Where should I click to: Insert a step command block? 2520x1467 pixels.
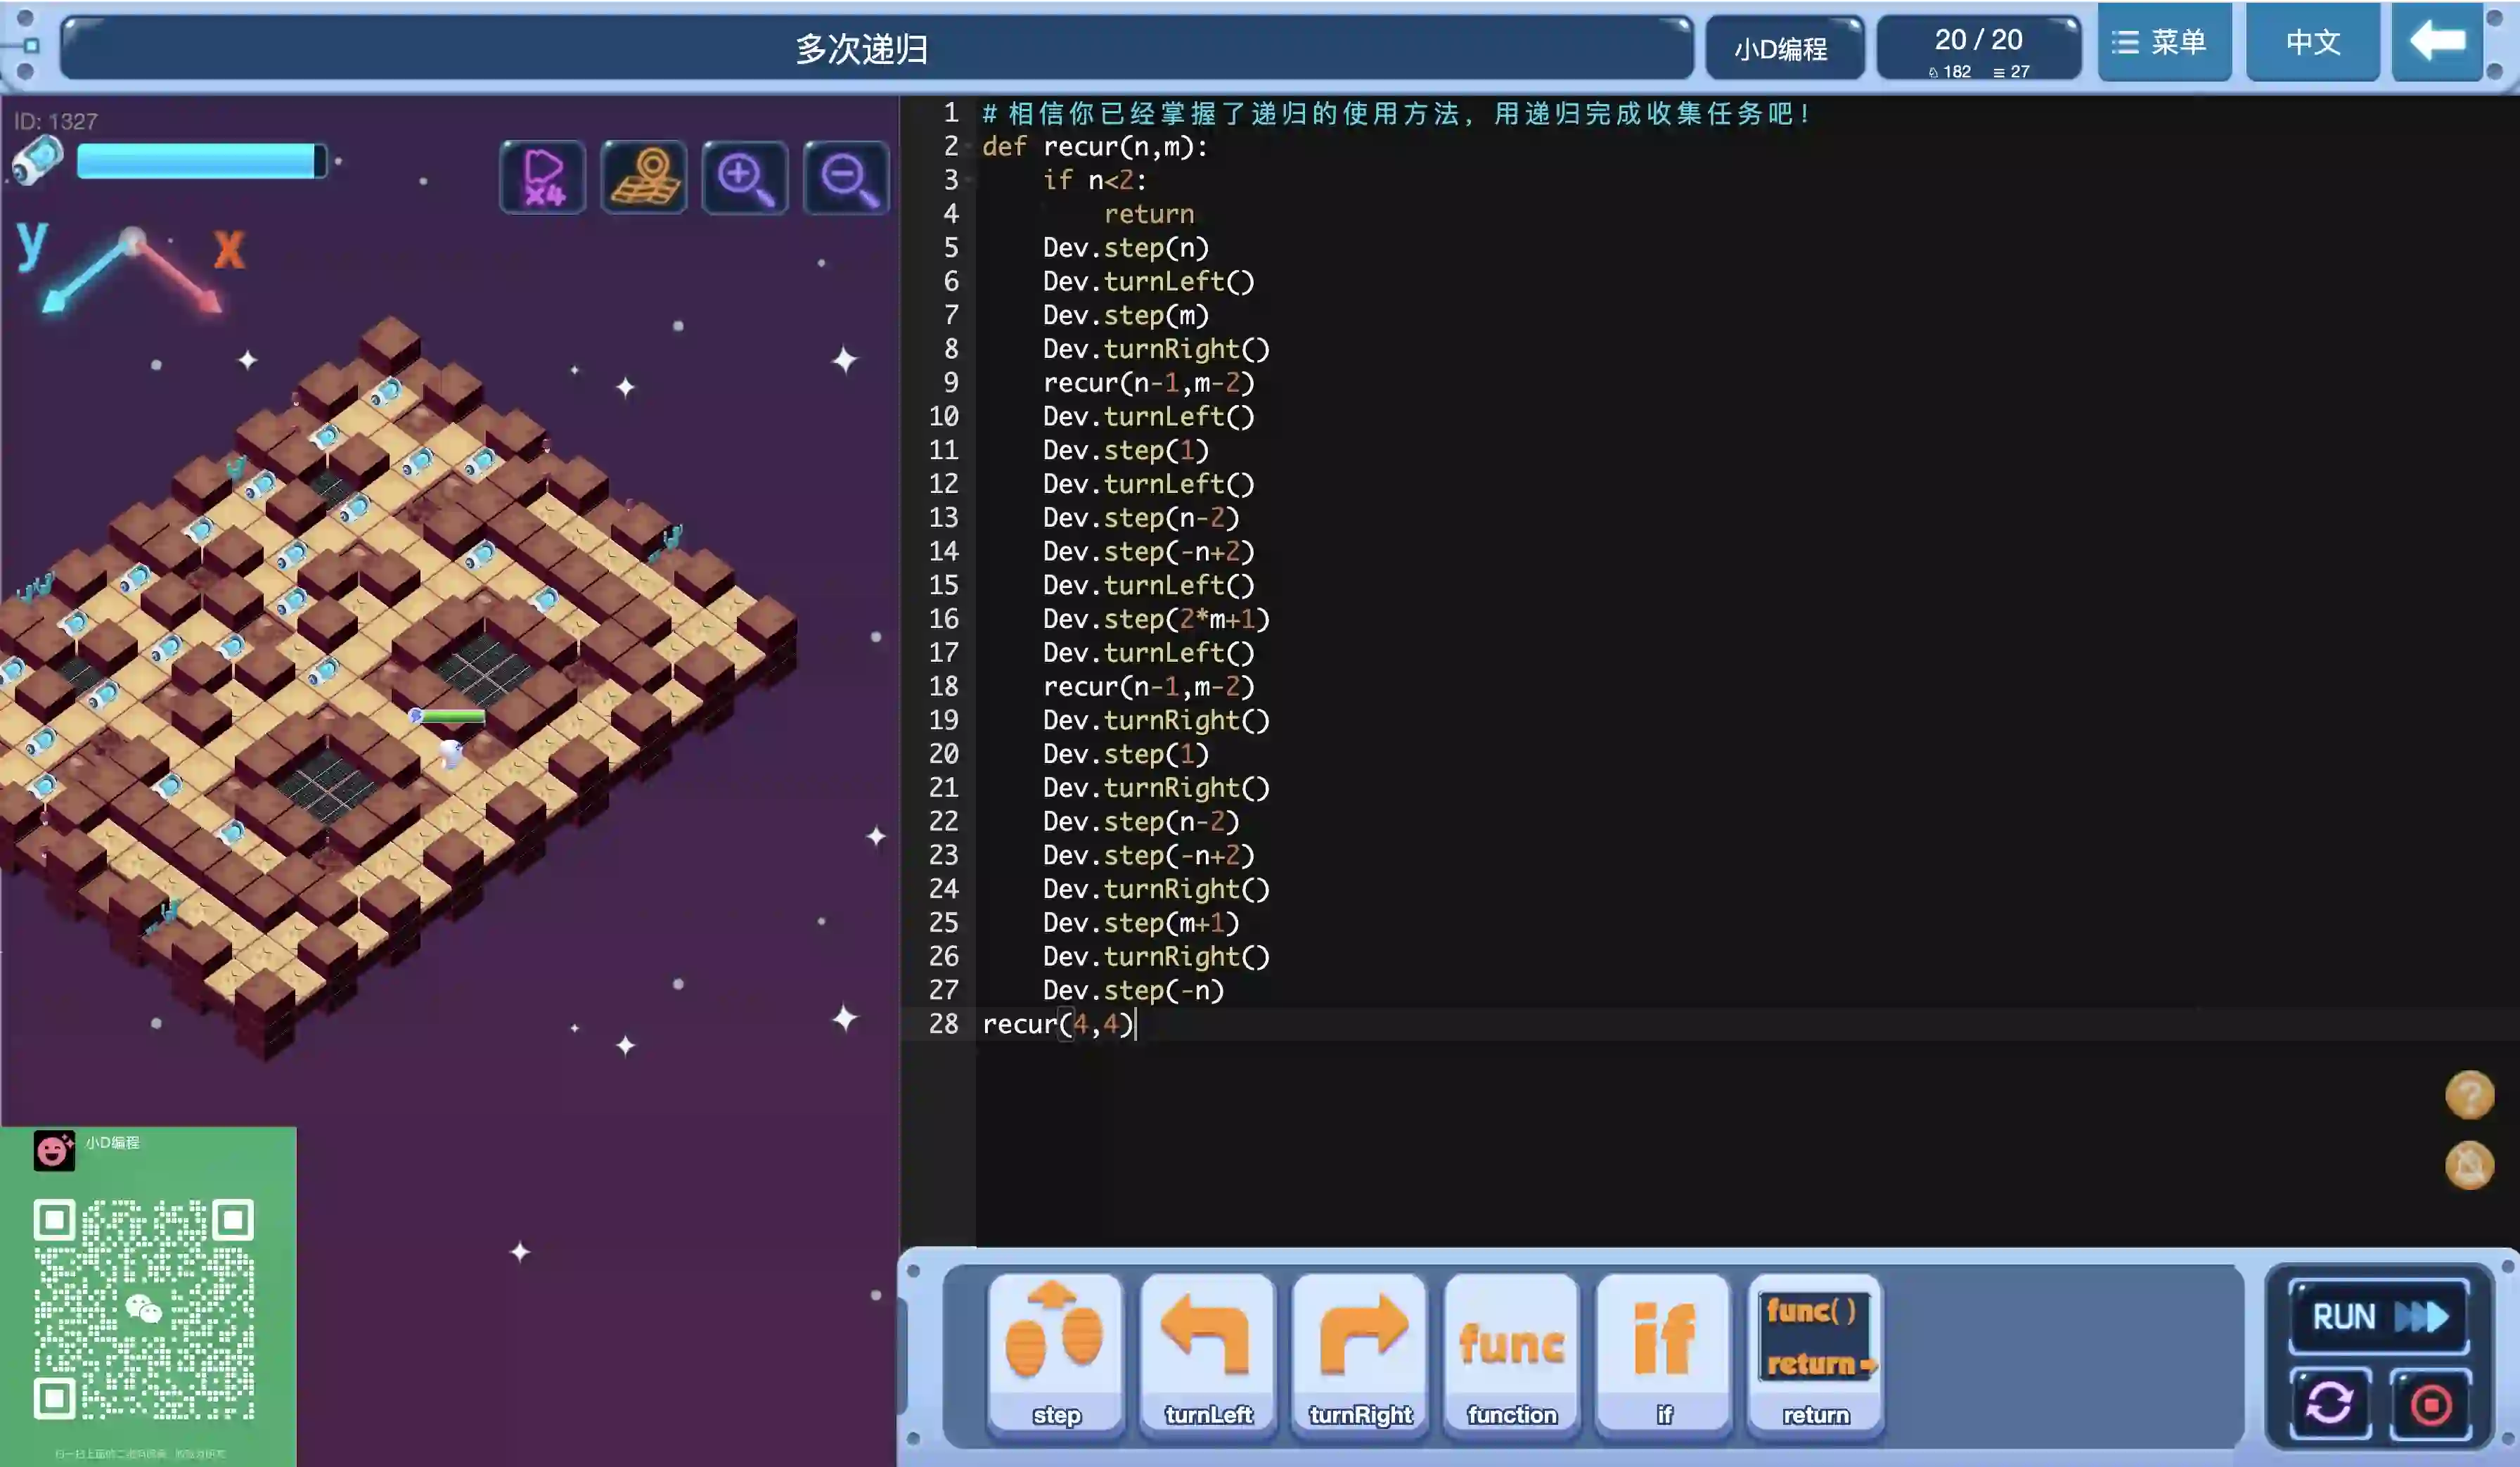(x=1056, y=1354)
